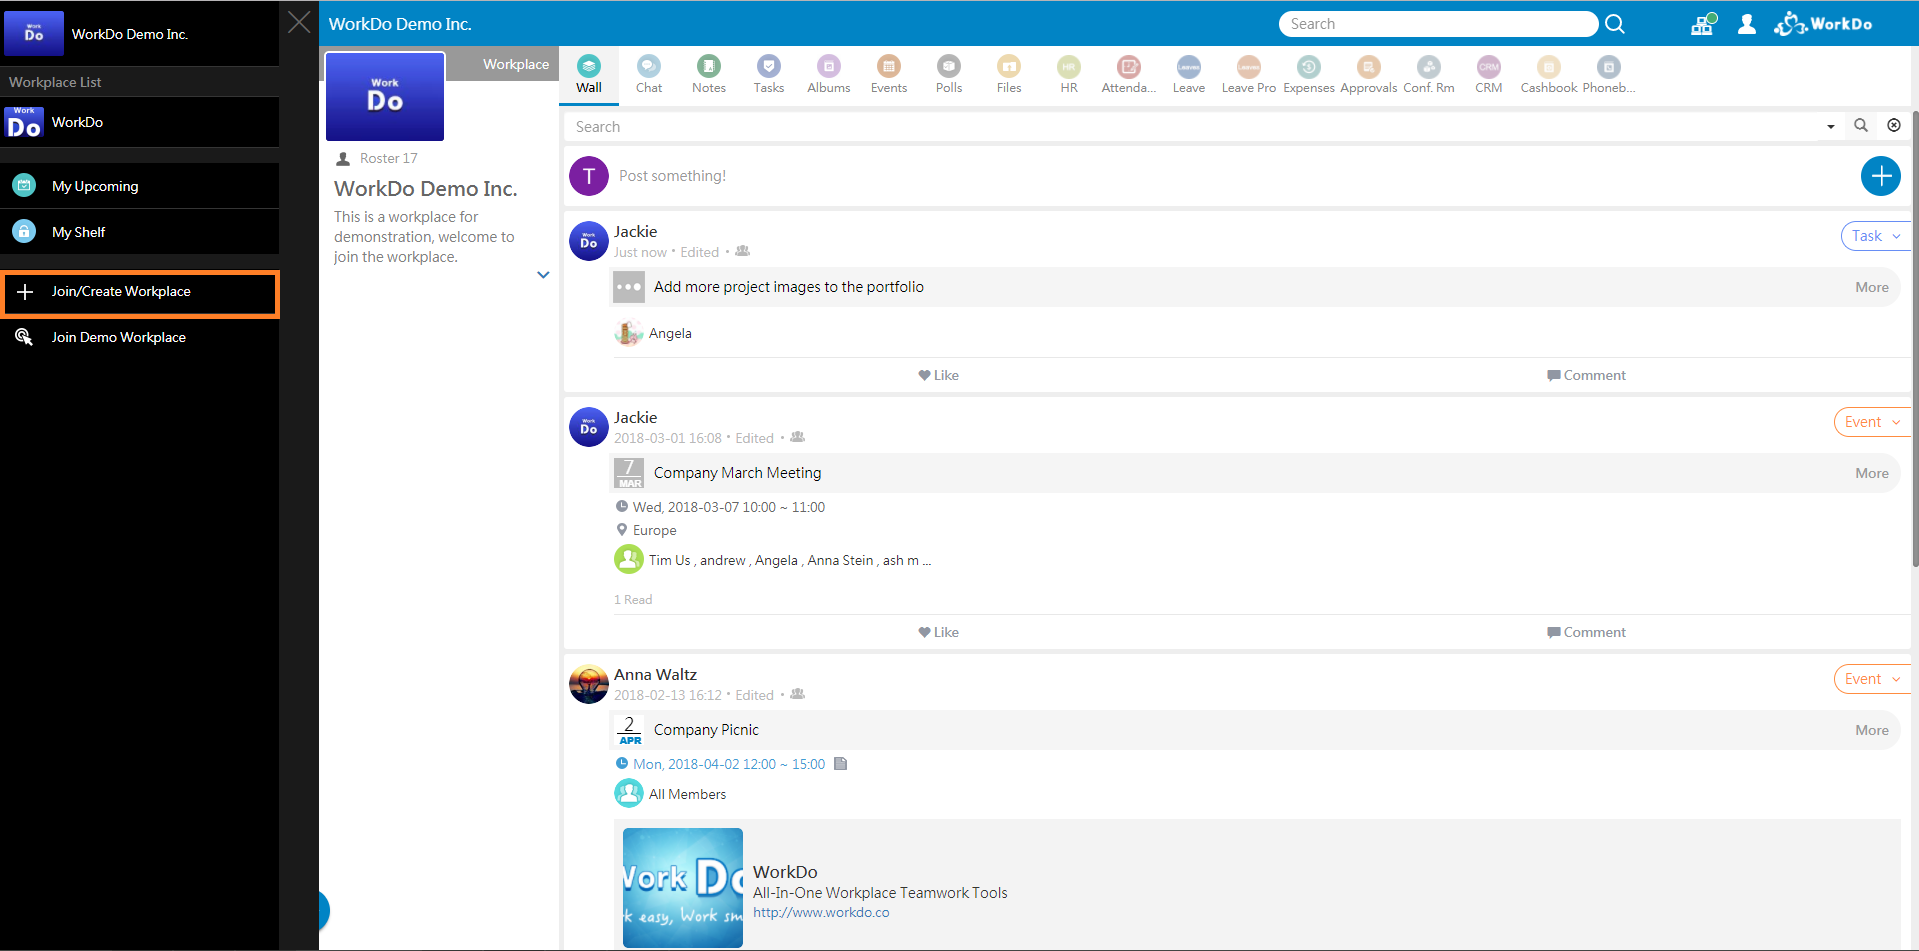
Task: Comment on Company March Meeting post
Action: (1586, 632)
